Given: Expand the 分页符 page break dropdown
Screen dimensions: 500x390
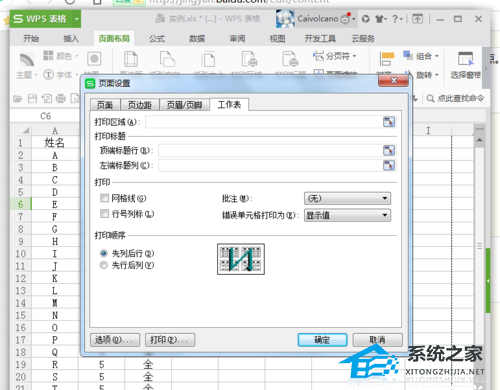Looking at the screenshot, I should pyautogui.click(x=354, y=56).
